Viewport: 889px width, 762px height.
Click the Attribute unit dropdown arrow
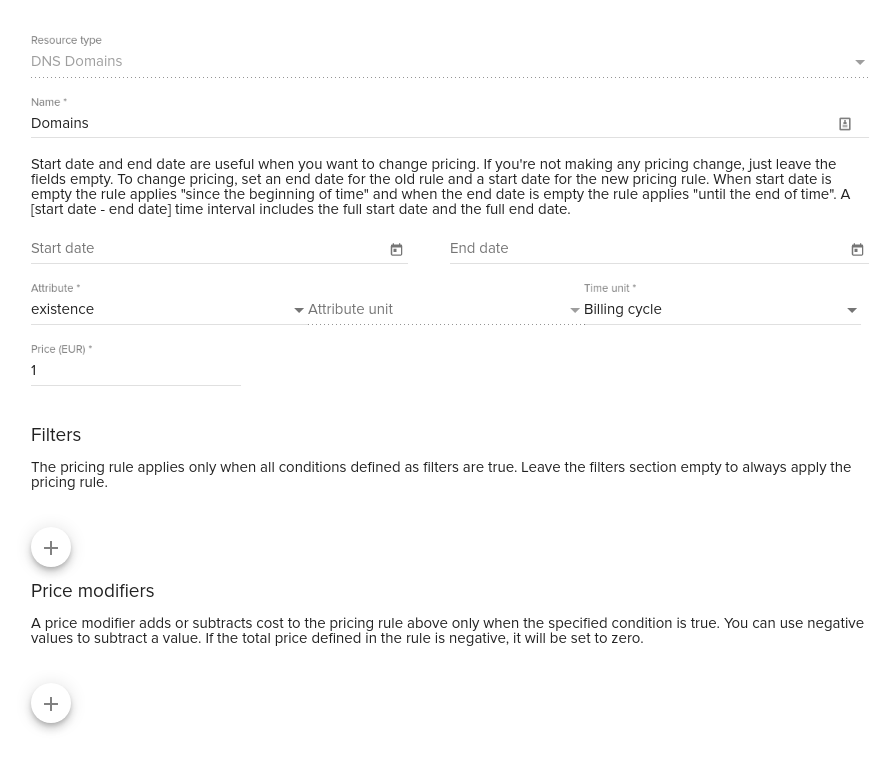574,310
